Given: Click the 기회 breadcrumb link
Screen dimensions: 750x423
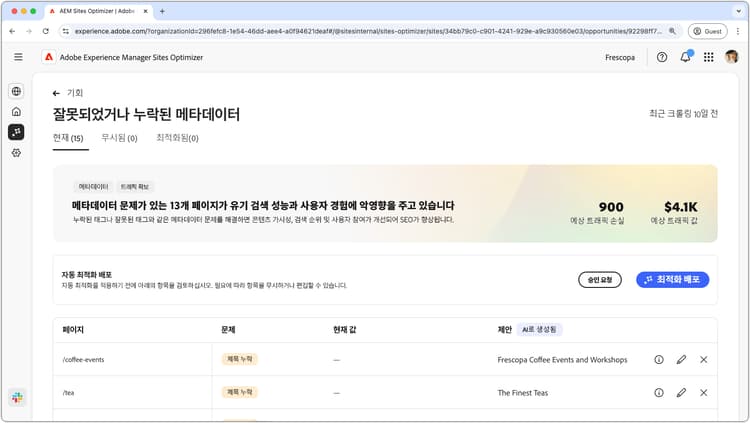Looking at the screenshot, I should point(75,93).
